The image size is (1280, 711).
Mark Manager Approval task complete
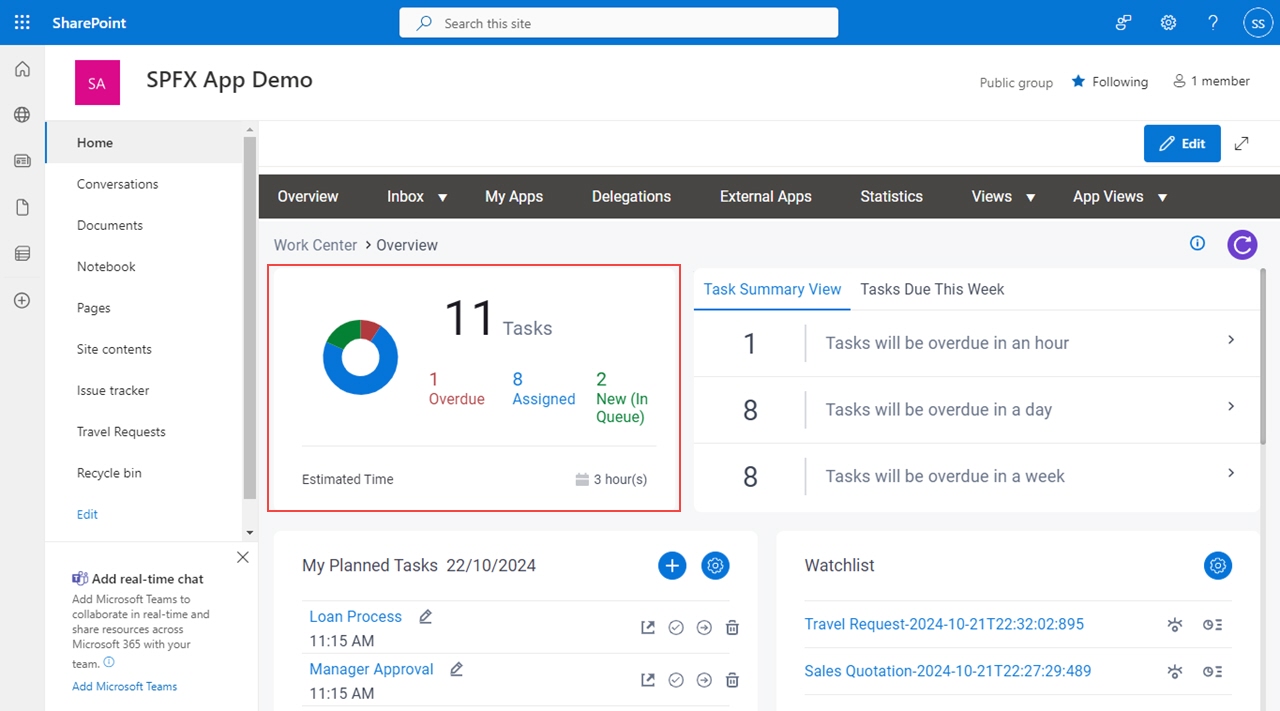pyautogui.click(x=676, y=679)
